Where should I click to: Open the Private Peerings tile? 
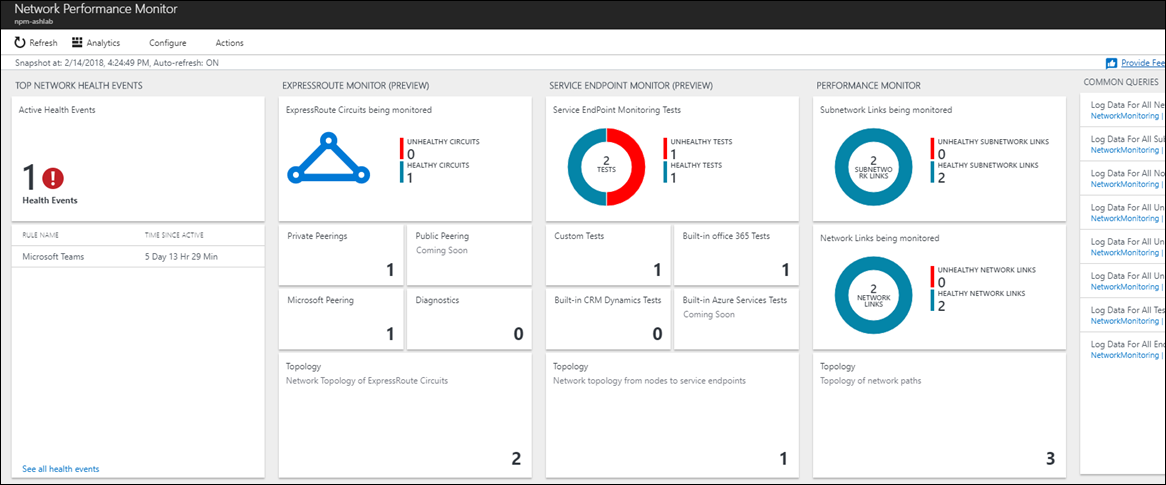click(x=340, y=254)
